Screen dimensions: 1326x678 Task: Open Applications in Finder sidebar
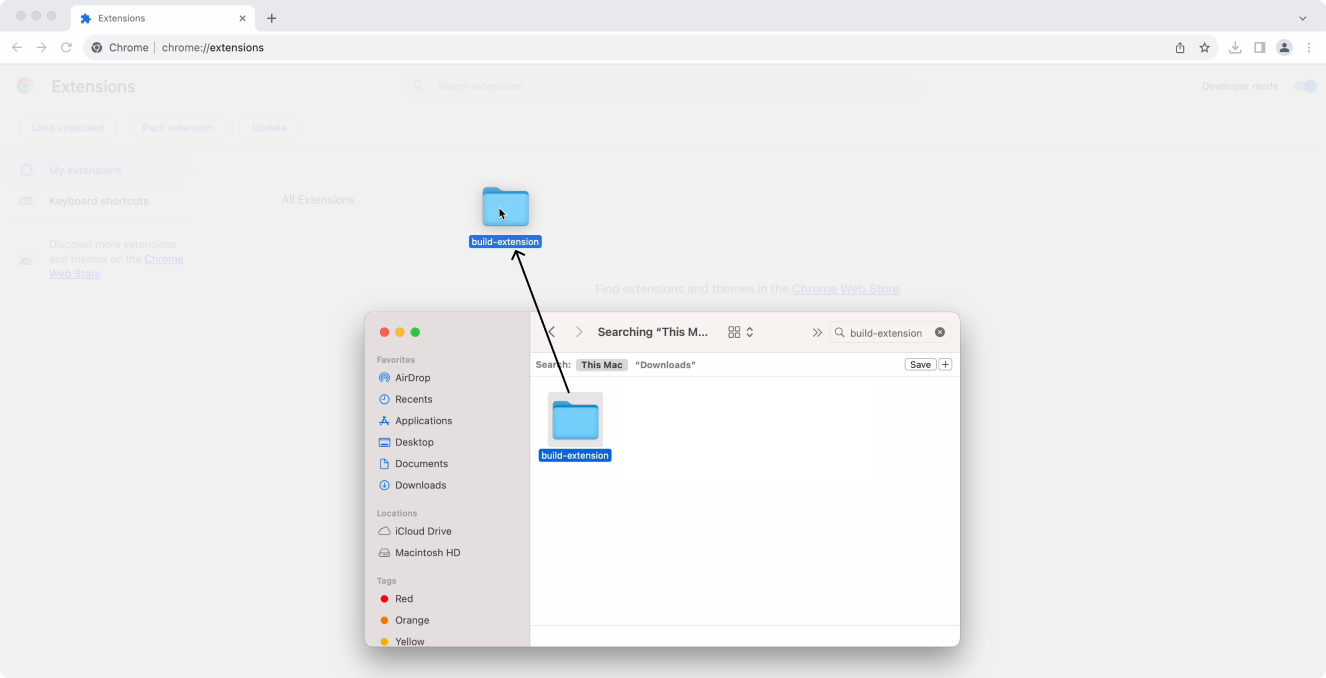(x=423, y=421)
